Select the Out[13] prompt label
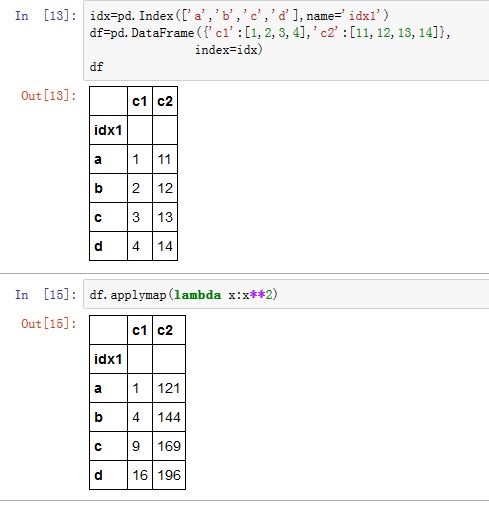 49,96
